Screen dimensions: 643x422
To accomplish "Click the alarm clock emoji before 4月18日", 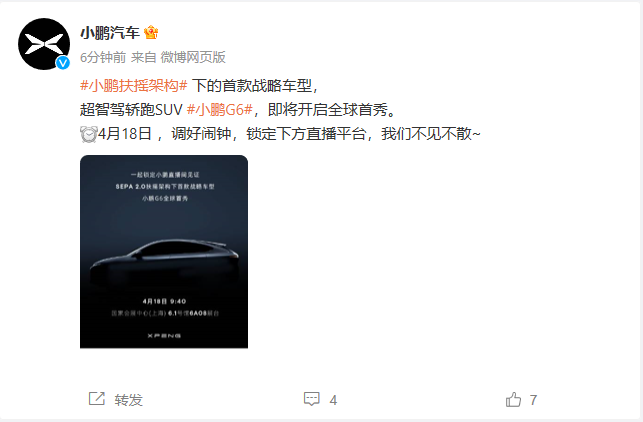I will [88, 134].
